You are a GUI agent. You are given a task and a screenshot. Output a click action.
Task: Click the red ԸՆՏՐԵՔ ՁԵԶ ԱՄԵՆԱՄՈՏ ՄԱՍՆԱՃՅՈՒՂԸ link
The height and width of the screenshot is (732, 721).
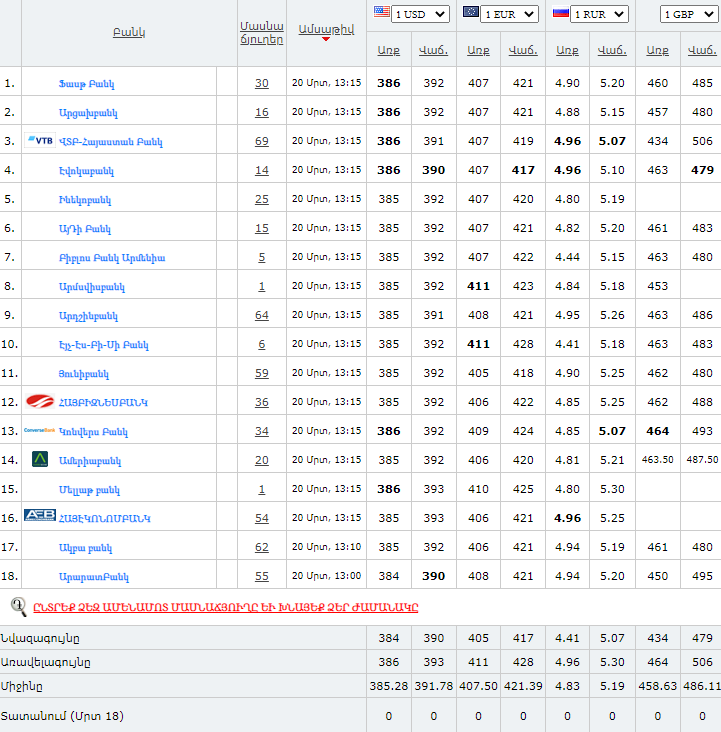point(226,607)
